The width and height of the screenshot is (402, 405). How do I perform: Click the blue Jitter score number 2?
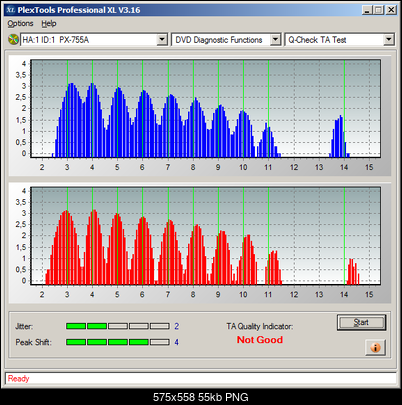177,326
